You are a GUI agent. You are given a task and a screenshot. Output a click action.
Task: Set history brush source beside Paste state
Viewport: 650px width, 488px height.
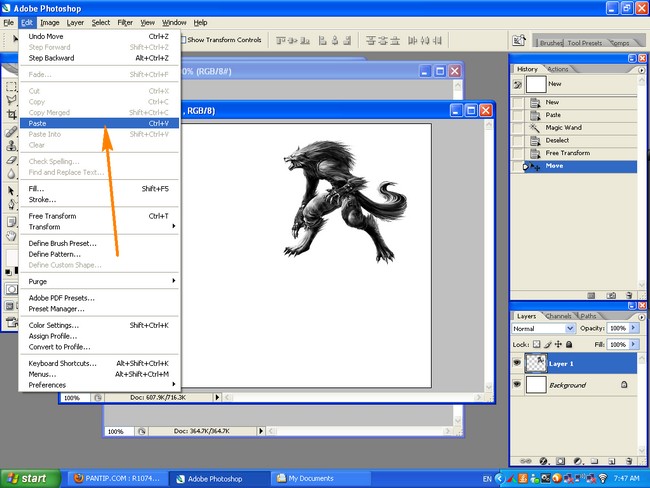tap(518, 115)
